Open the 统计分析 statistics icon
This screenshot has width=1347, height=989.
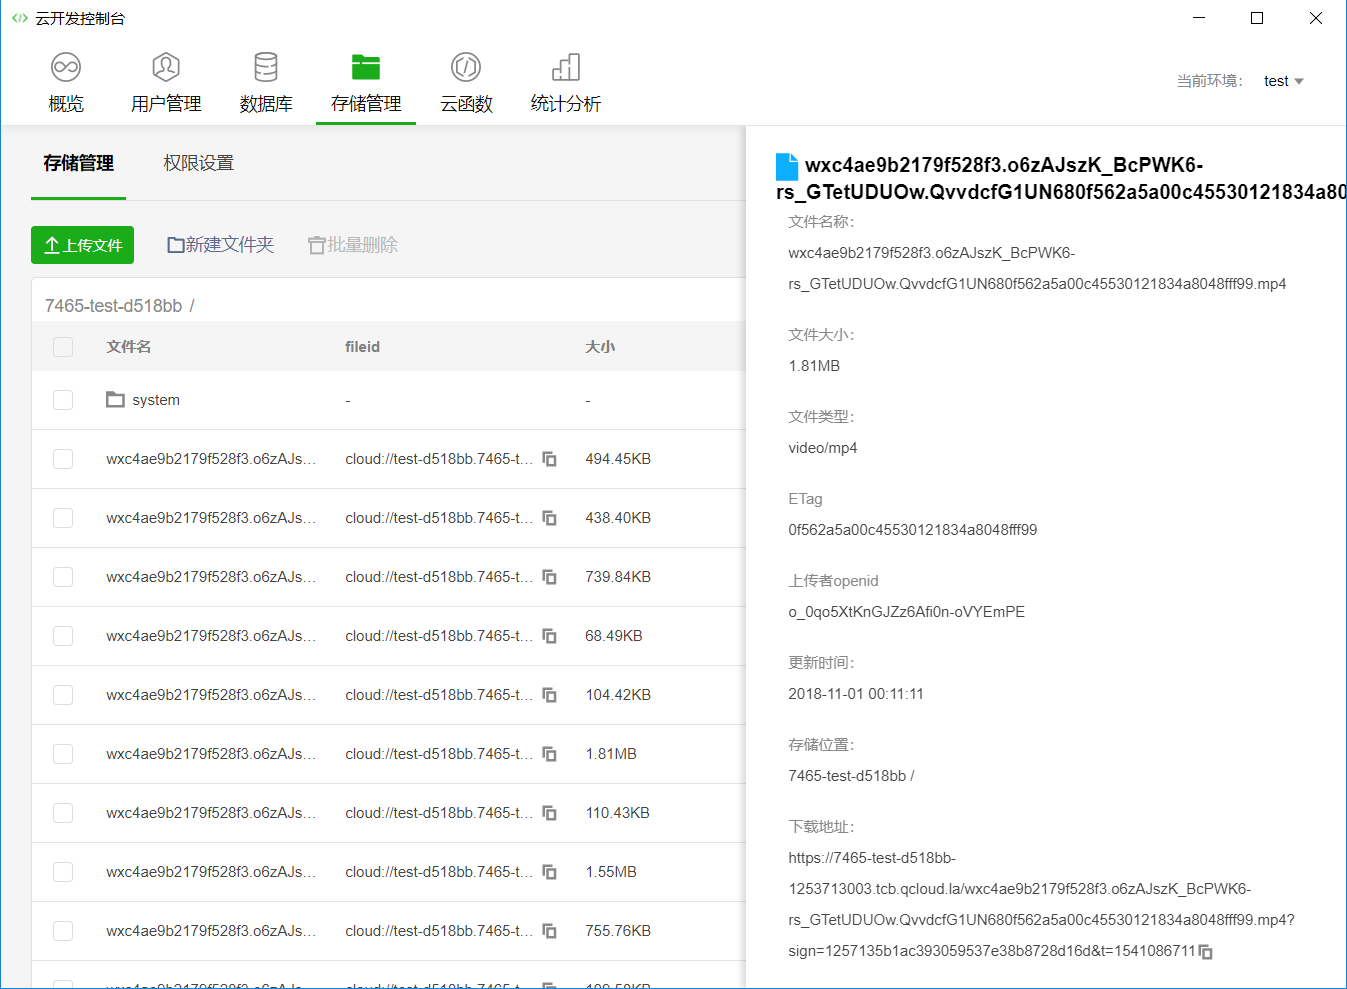click(x=566, y=67)
